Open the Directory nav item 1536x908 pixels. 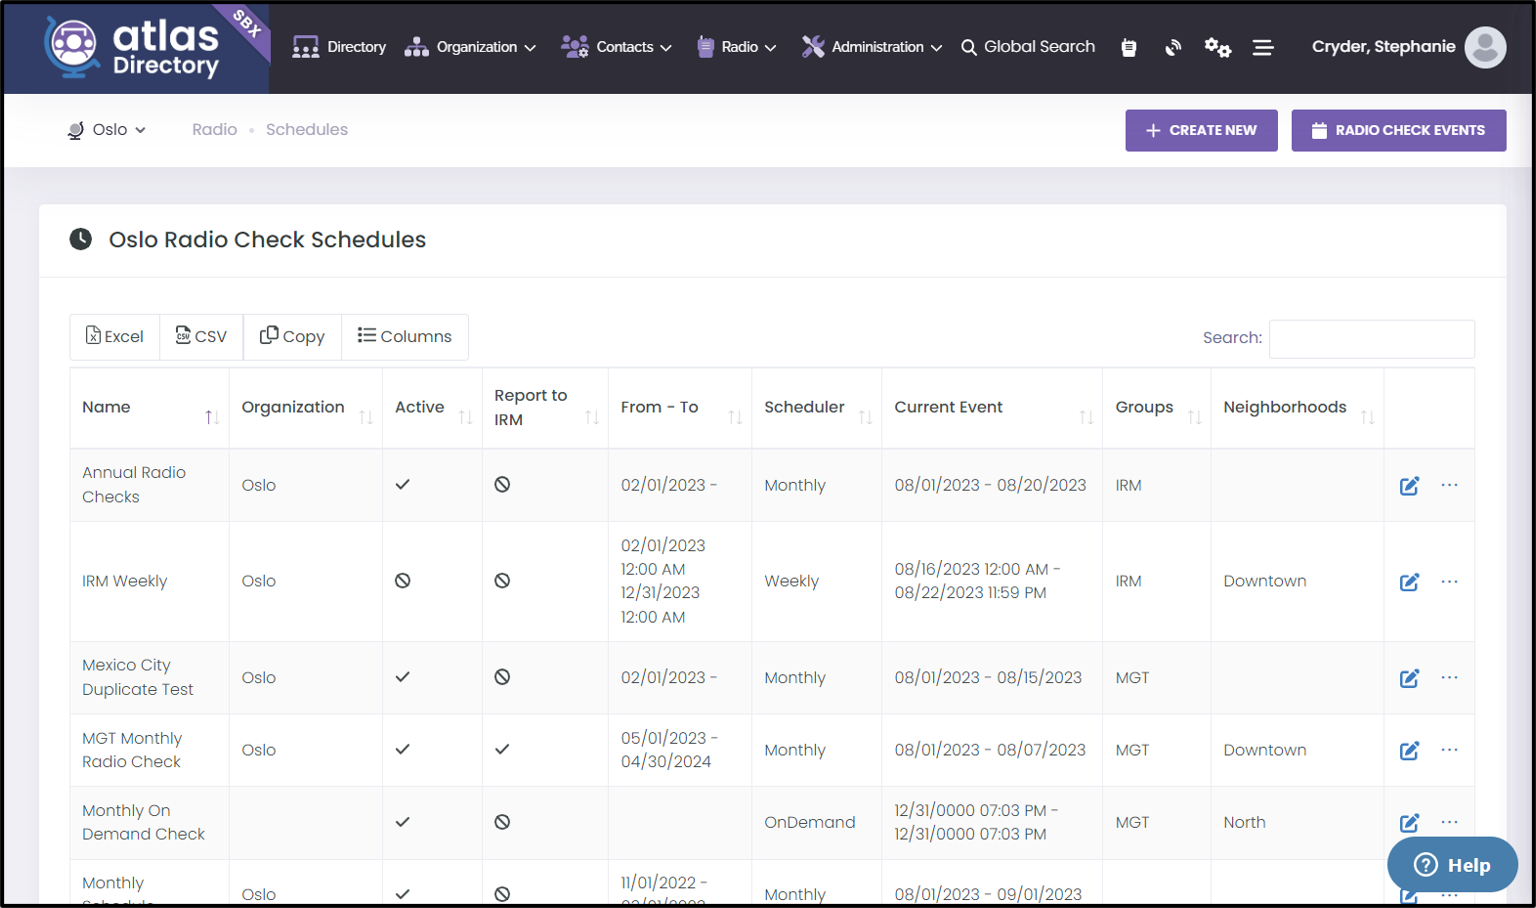point(339,47)
